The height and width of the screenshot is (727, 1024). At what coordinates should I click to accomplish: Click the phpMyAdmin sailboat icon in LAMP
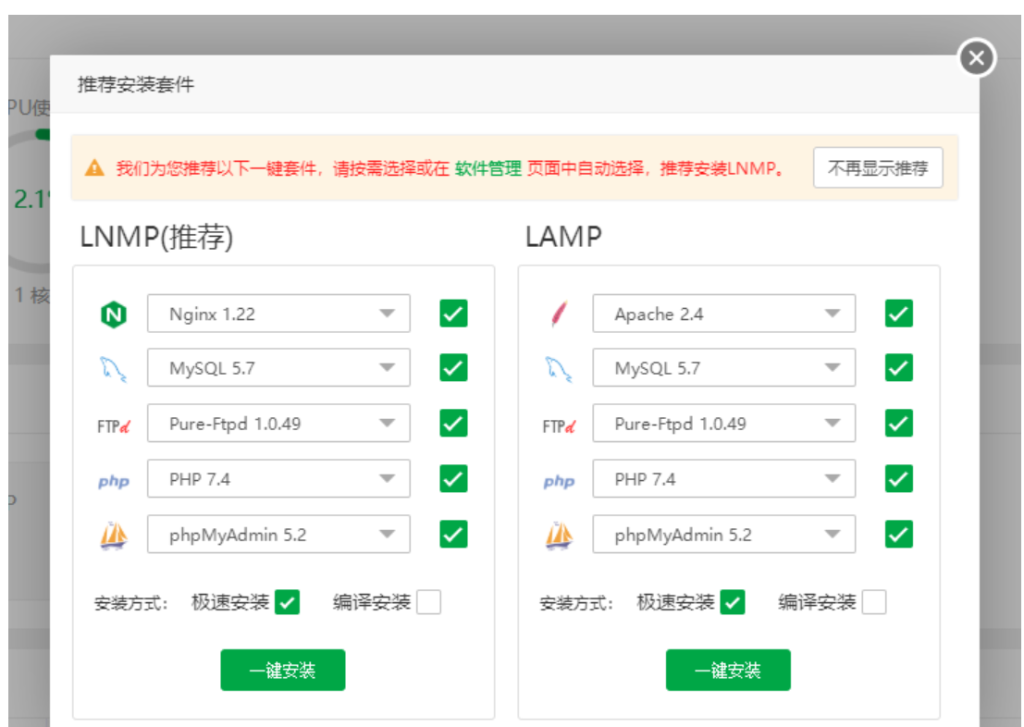[x=558, y=536]
